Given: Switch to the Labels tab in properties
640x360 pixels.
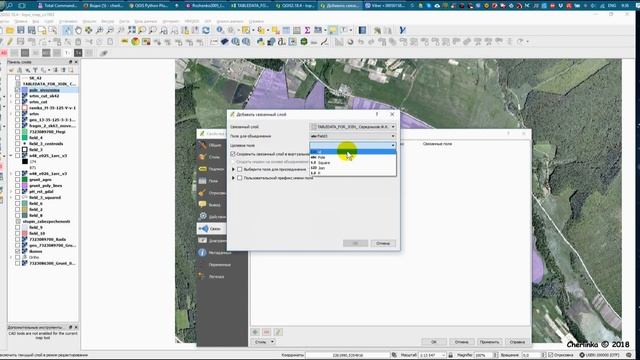Looking at the screenshot, I should [211, 169].
